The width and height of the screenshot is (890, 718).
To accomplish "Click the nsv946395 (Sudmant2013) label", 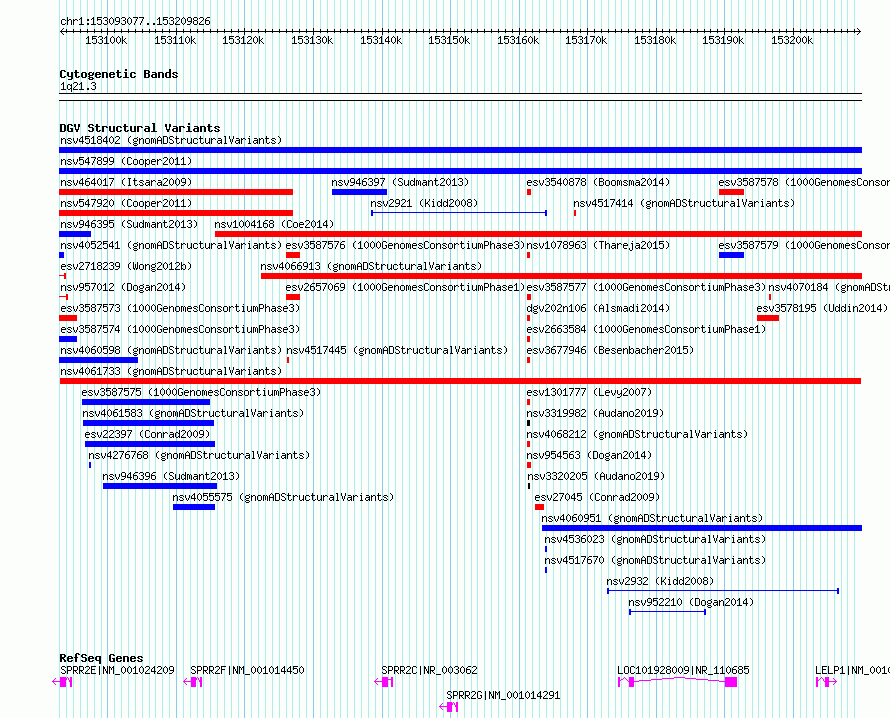I will 129,224.
